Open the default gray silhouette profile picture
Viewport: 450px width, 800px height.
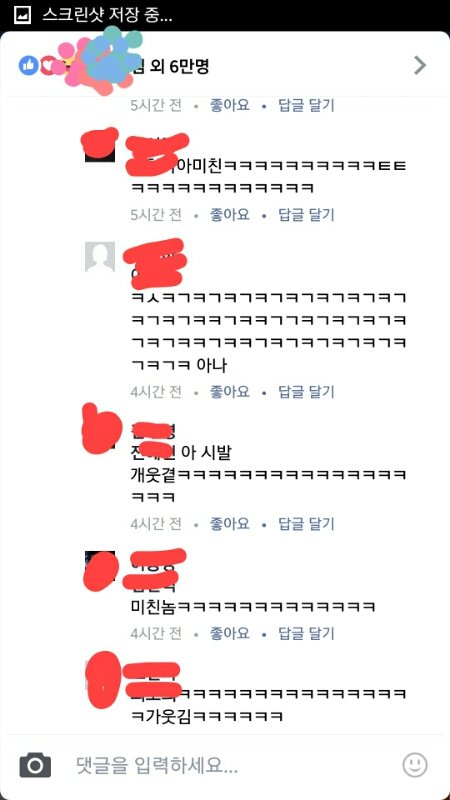pos(99,257)
